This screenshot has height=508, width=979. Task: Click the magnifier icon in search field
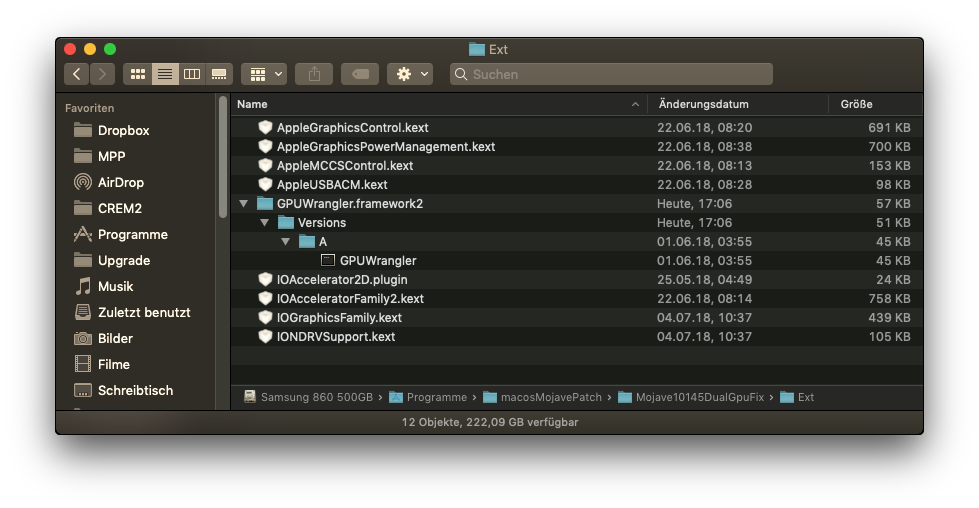(461, 74)
